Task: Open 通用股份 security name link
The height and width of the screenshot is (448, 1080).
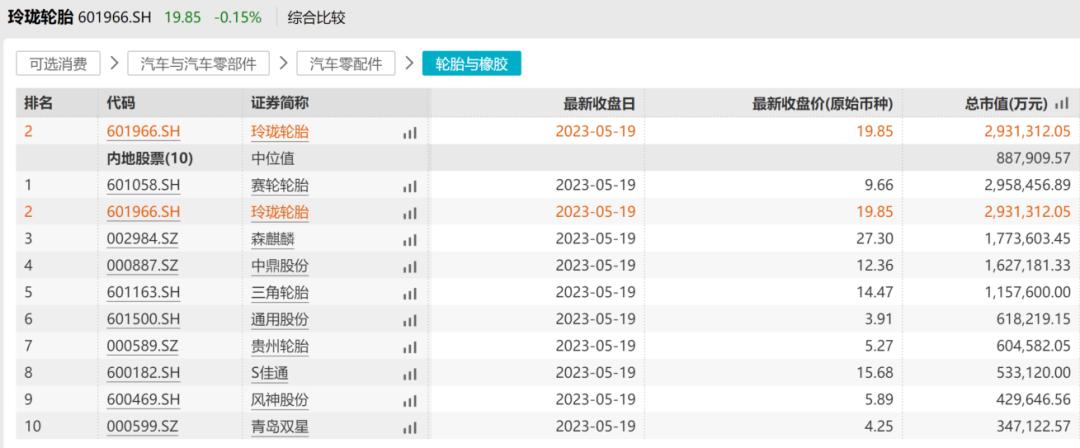Action: tap(280, 320)
